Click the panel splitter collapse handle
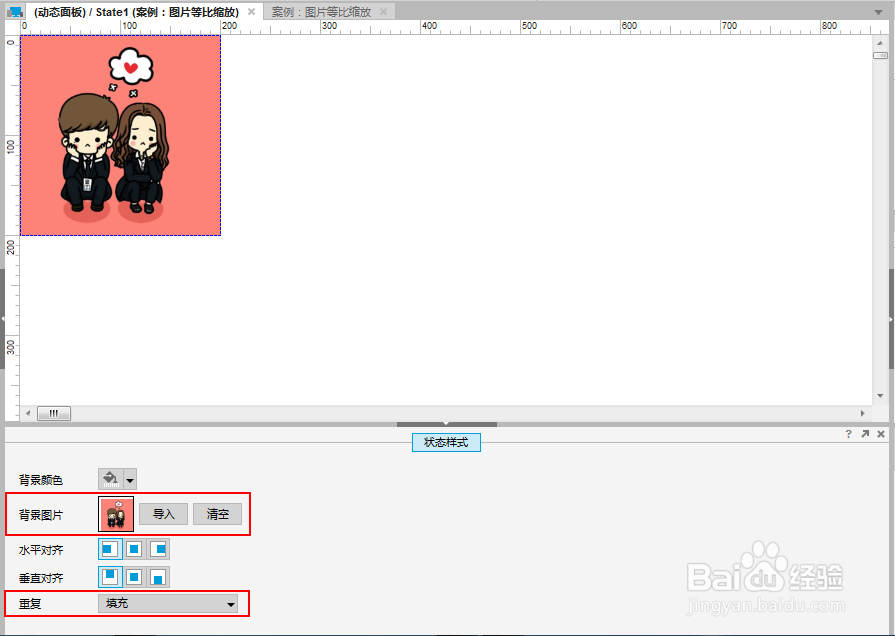 click(446, 424)
